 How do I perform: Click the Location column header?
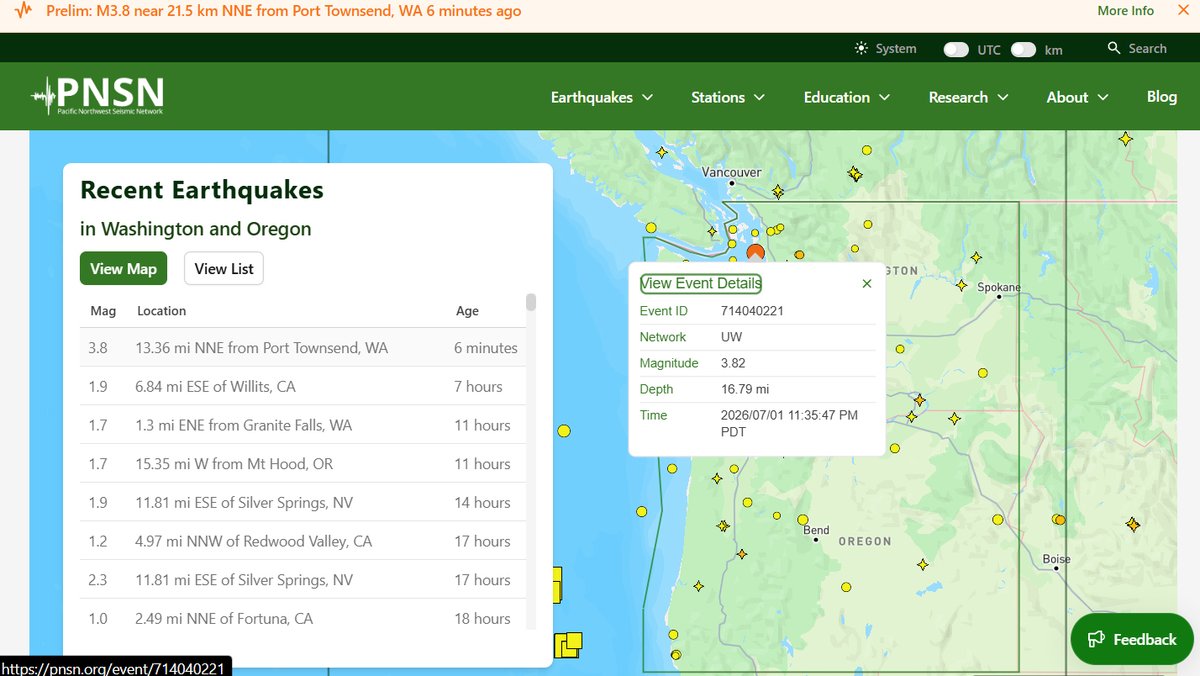tap(161, 311)
